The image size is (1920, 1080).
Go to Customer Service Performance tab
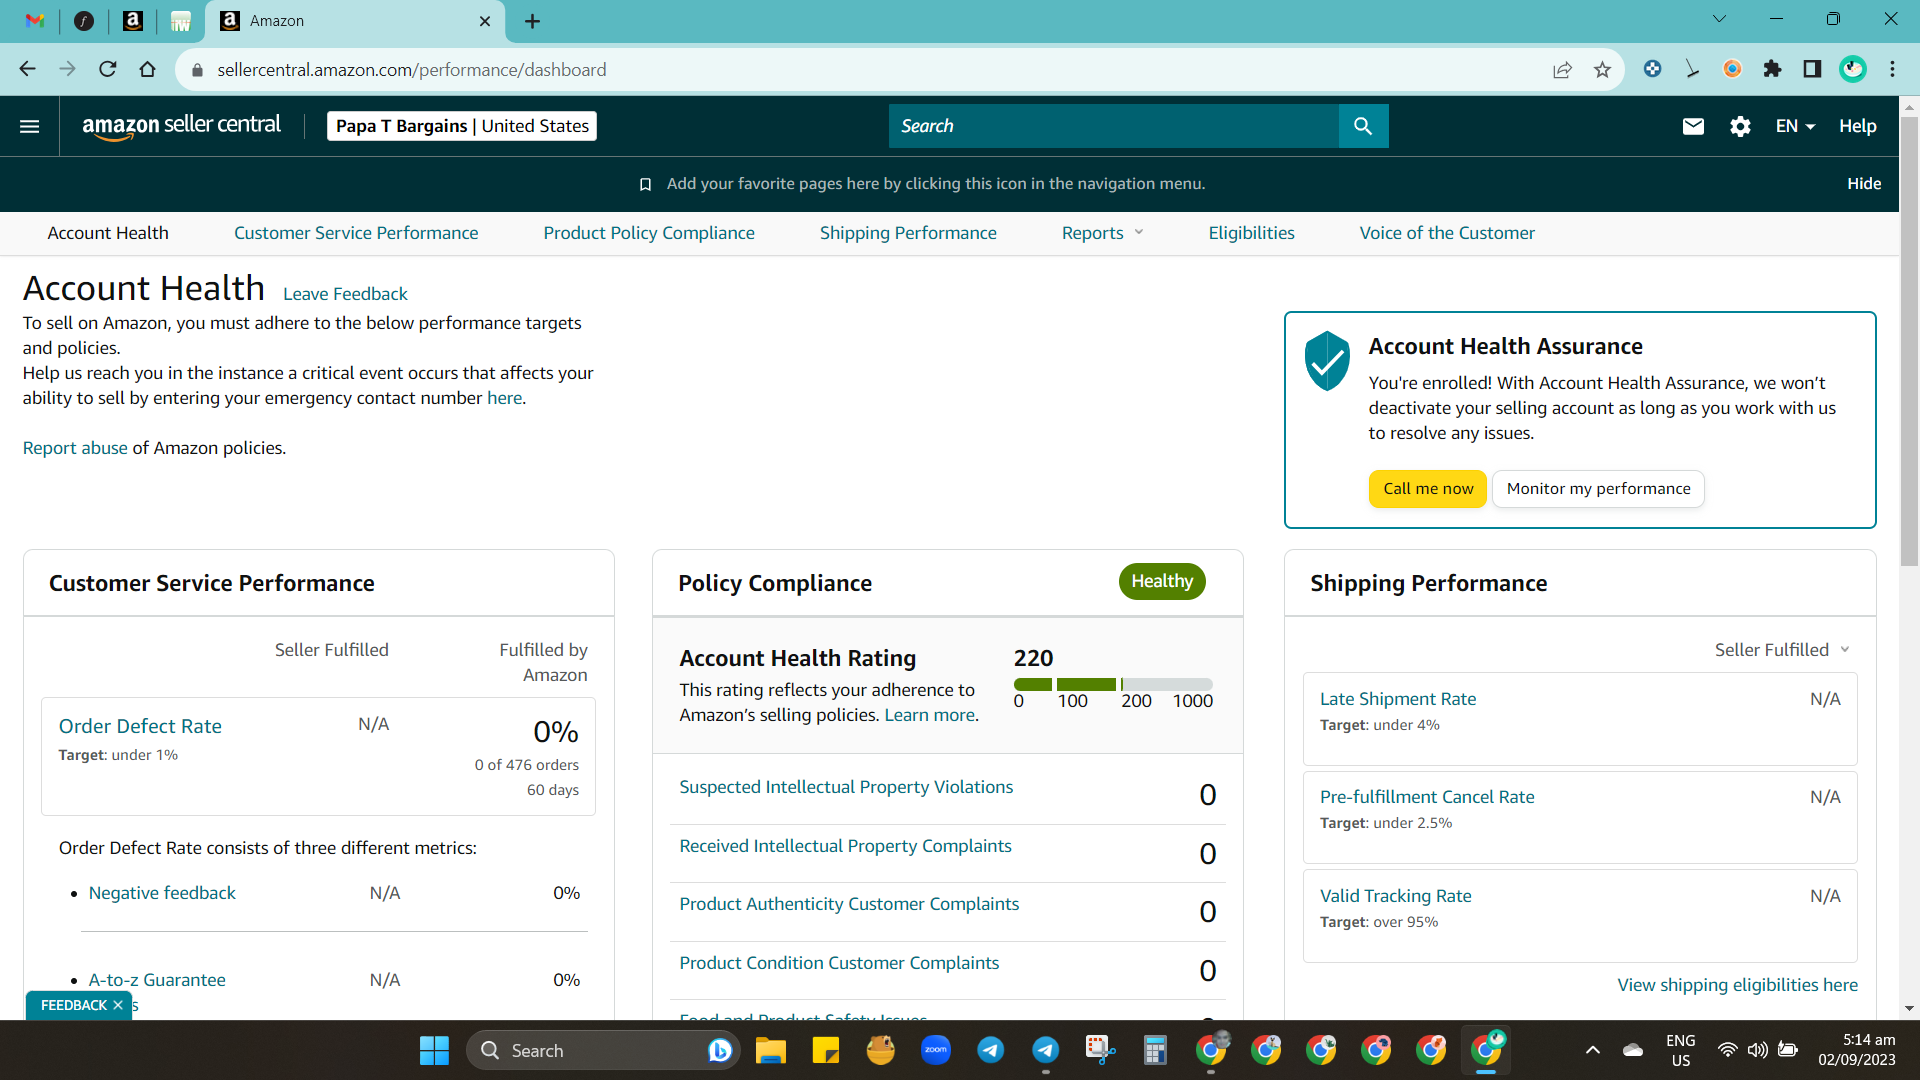pyautogui.click(x=356, y=233)
